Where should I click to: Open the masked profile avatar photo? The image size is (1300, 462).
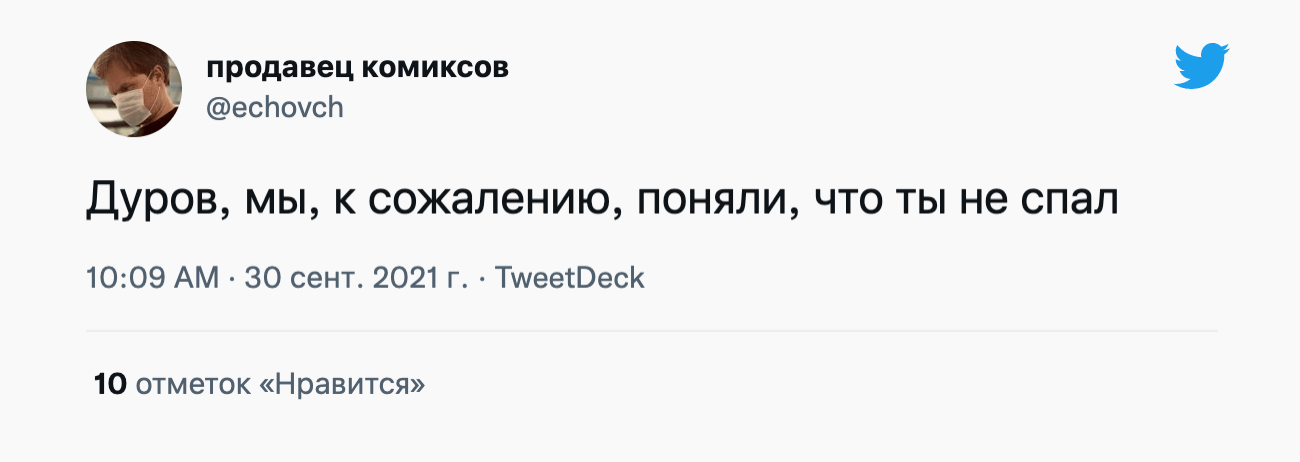point(134,91)
